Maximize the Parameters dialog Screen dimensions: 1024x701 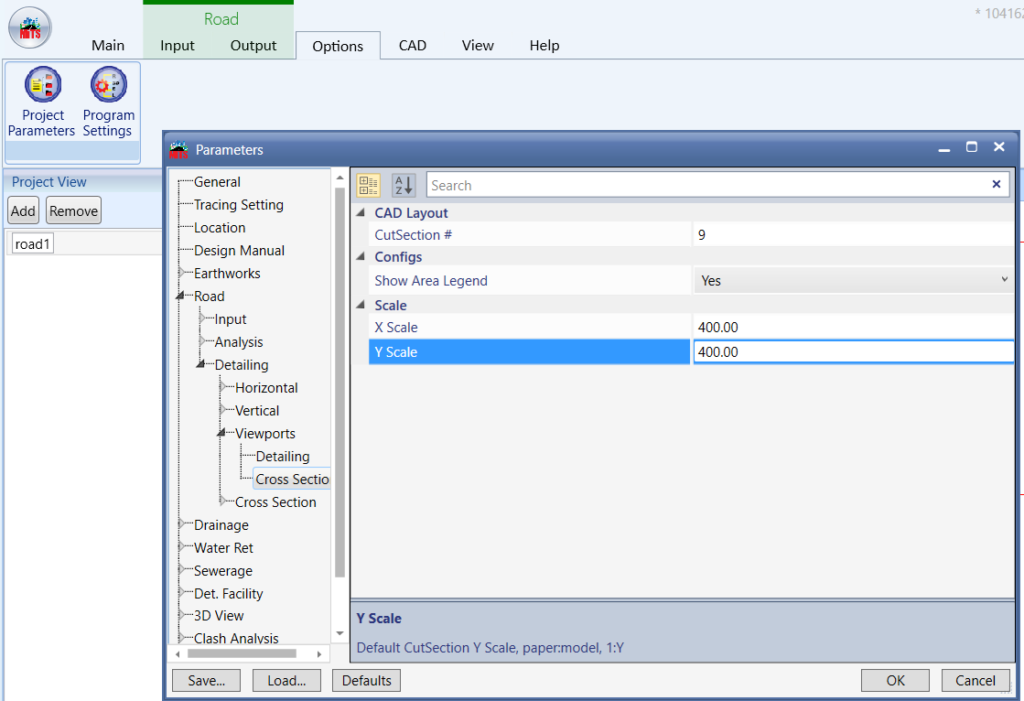[972, 147]
